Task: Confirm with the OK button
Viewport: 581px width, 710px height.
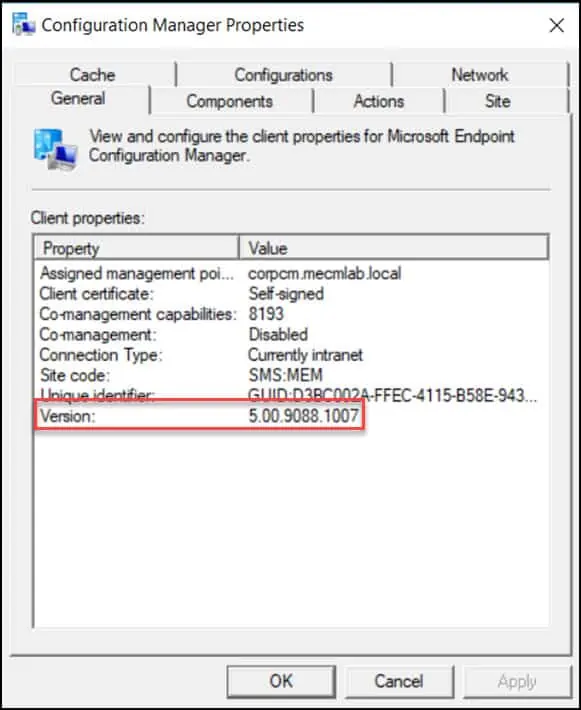Action: point(281,681)
